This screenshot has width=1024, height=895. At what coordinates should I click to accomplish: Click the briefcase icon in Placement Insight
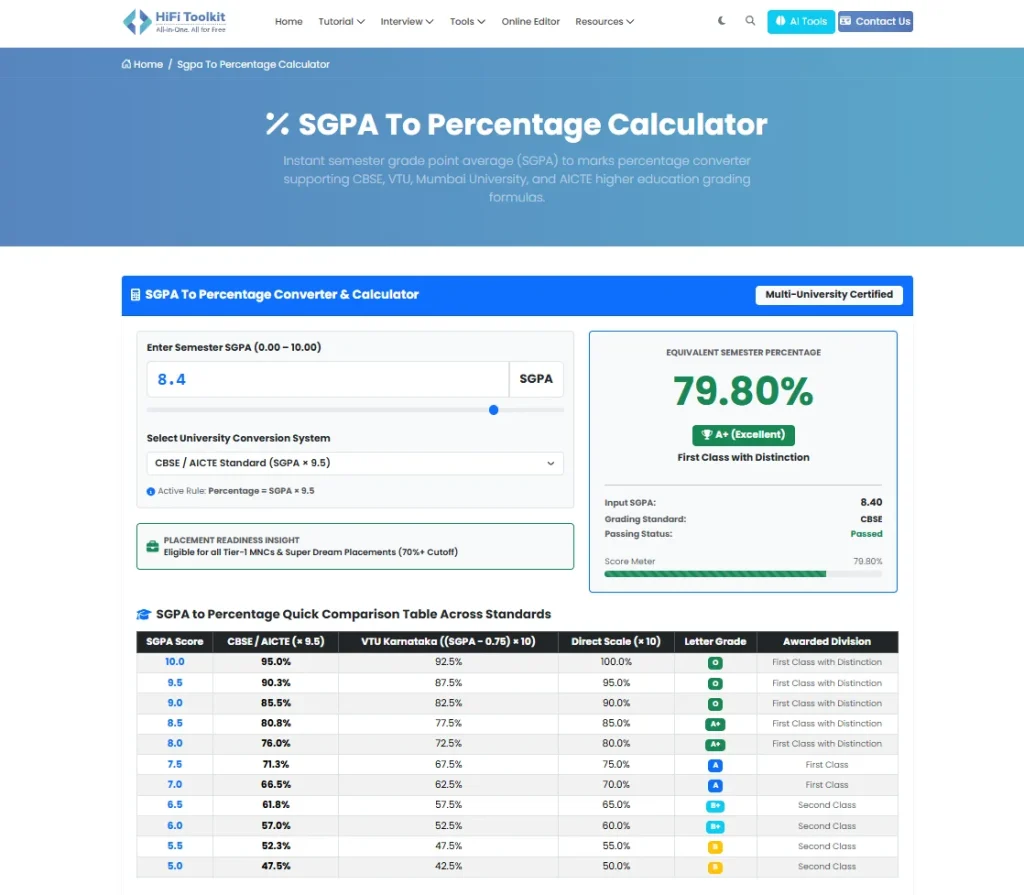click(x=153, y=546)
